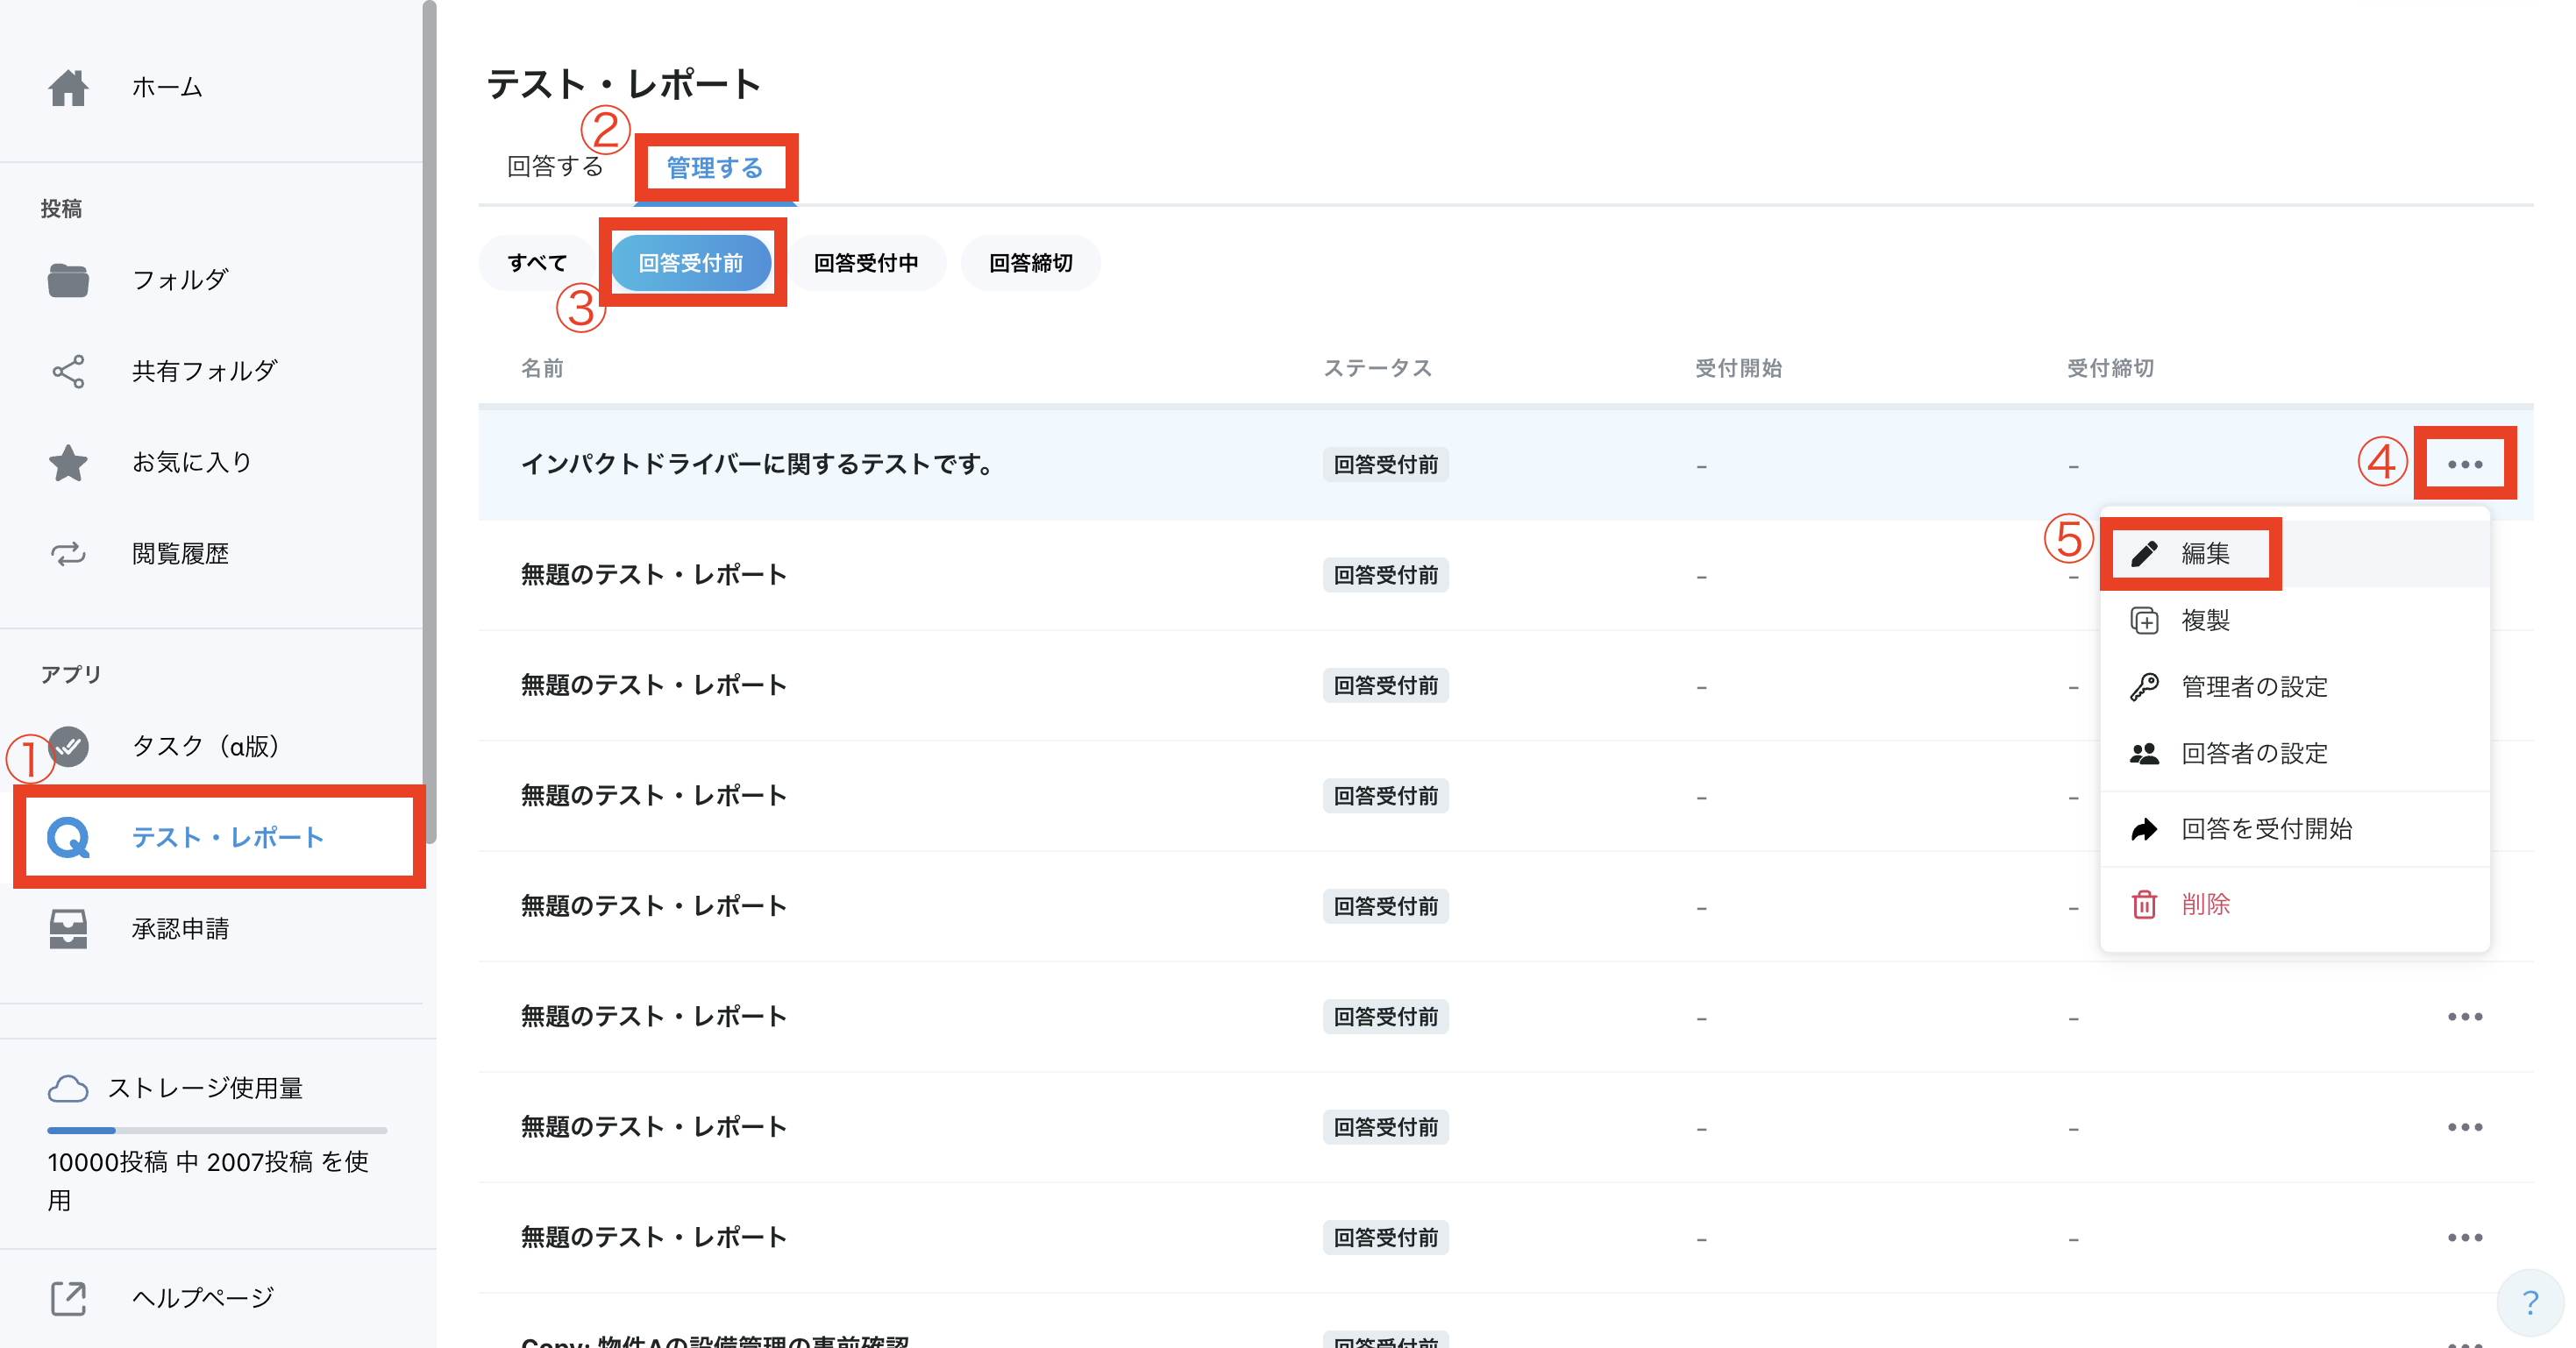This screenshot has height=1348, width=2576.
Task: Click the ヘルプページ external link icon
Action: pos(68,1298)
